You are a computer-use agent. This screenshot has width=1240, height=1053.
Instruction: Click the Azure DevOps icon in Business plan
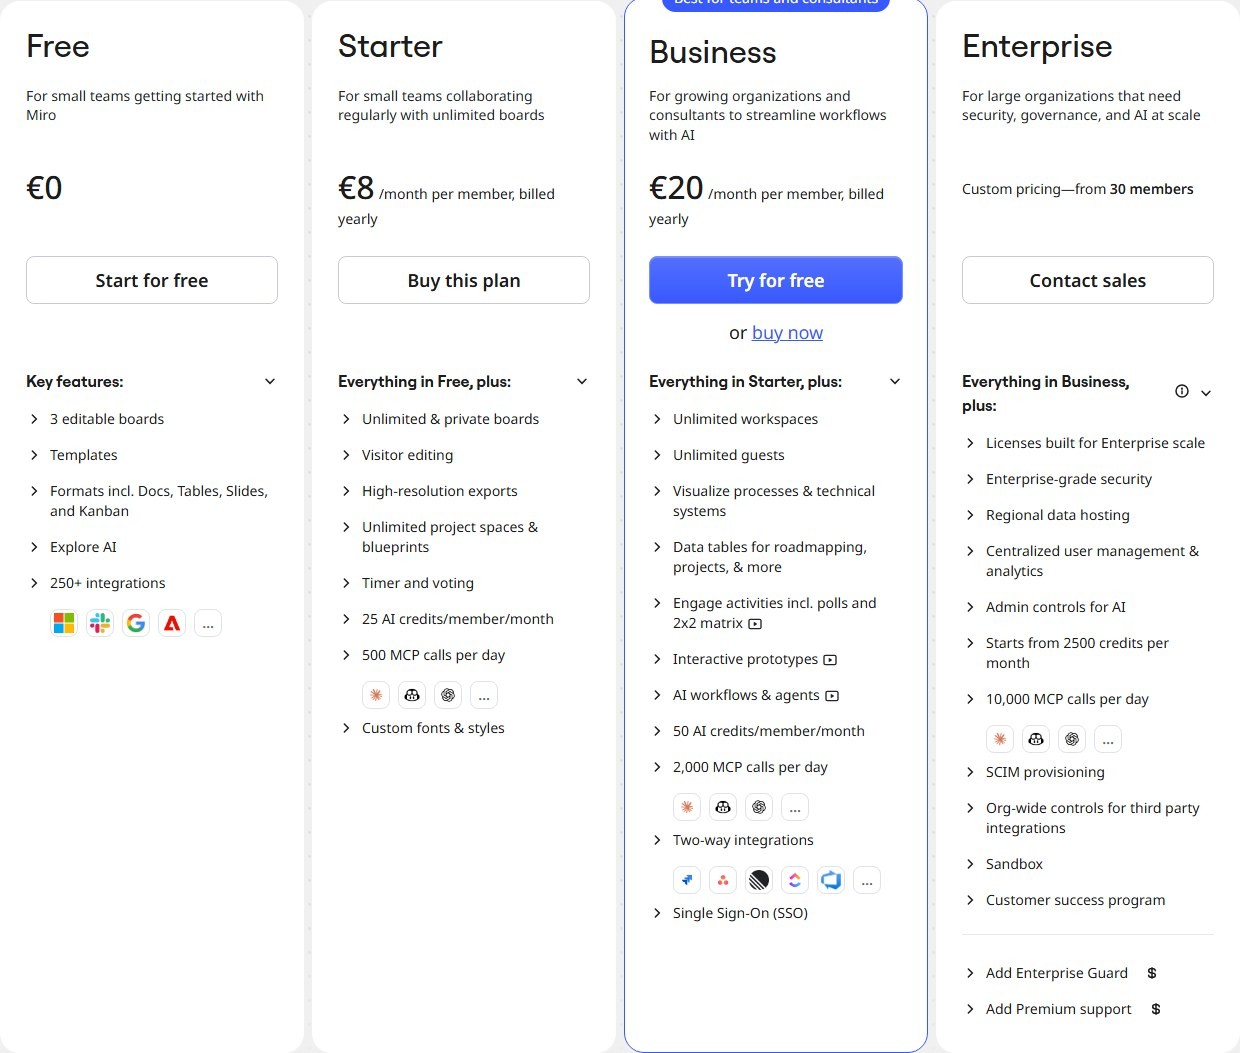(831, 881)
